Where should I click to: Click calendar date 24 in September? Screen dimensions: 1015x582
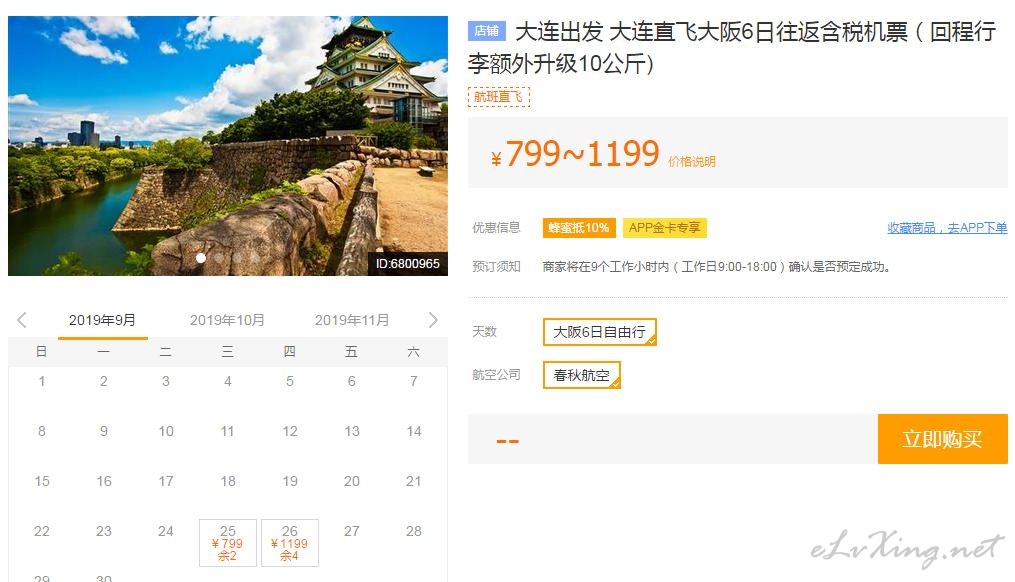166,531
